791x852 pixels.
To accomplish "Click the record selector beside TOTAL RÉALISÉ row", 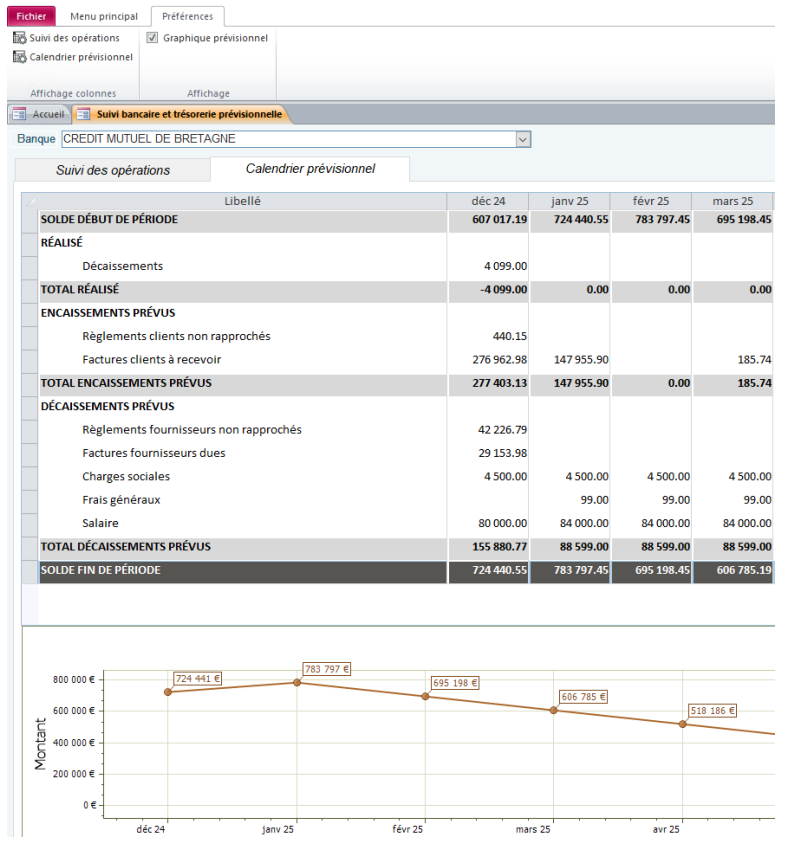I will coord(29,289).
